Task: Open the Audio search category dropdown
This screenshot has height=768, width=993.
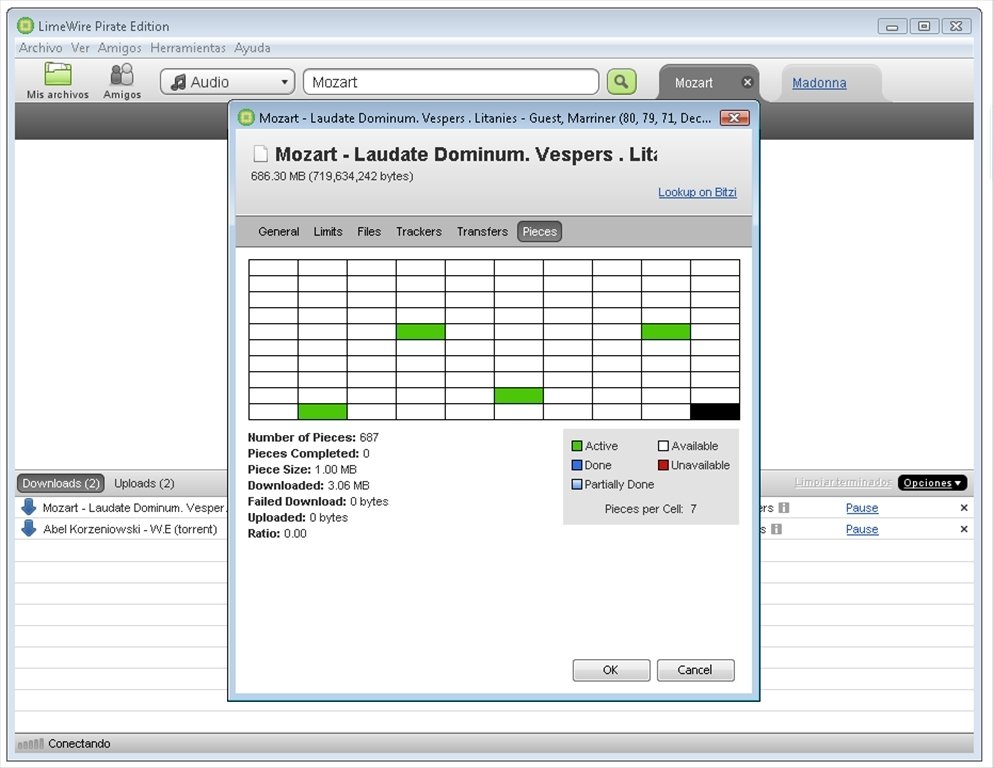Action: click(x=227, y=82)
